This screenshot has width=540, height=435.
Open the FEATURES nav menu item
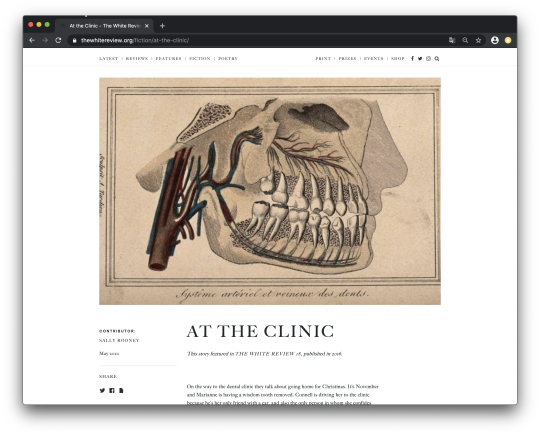[168, 59]
